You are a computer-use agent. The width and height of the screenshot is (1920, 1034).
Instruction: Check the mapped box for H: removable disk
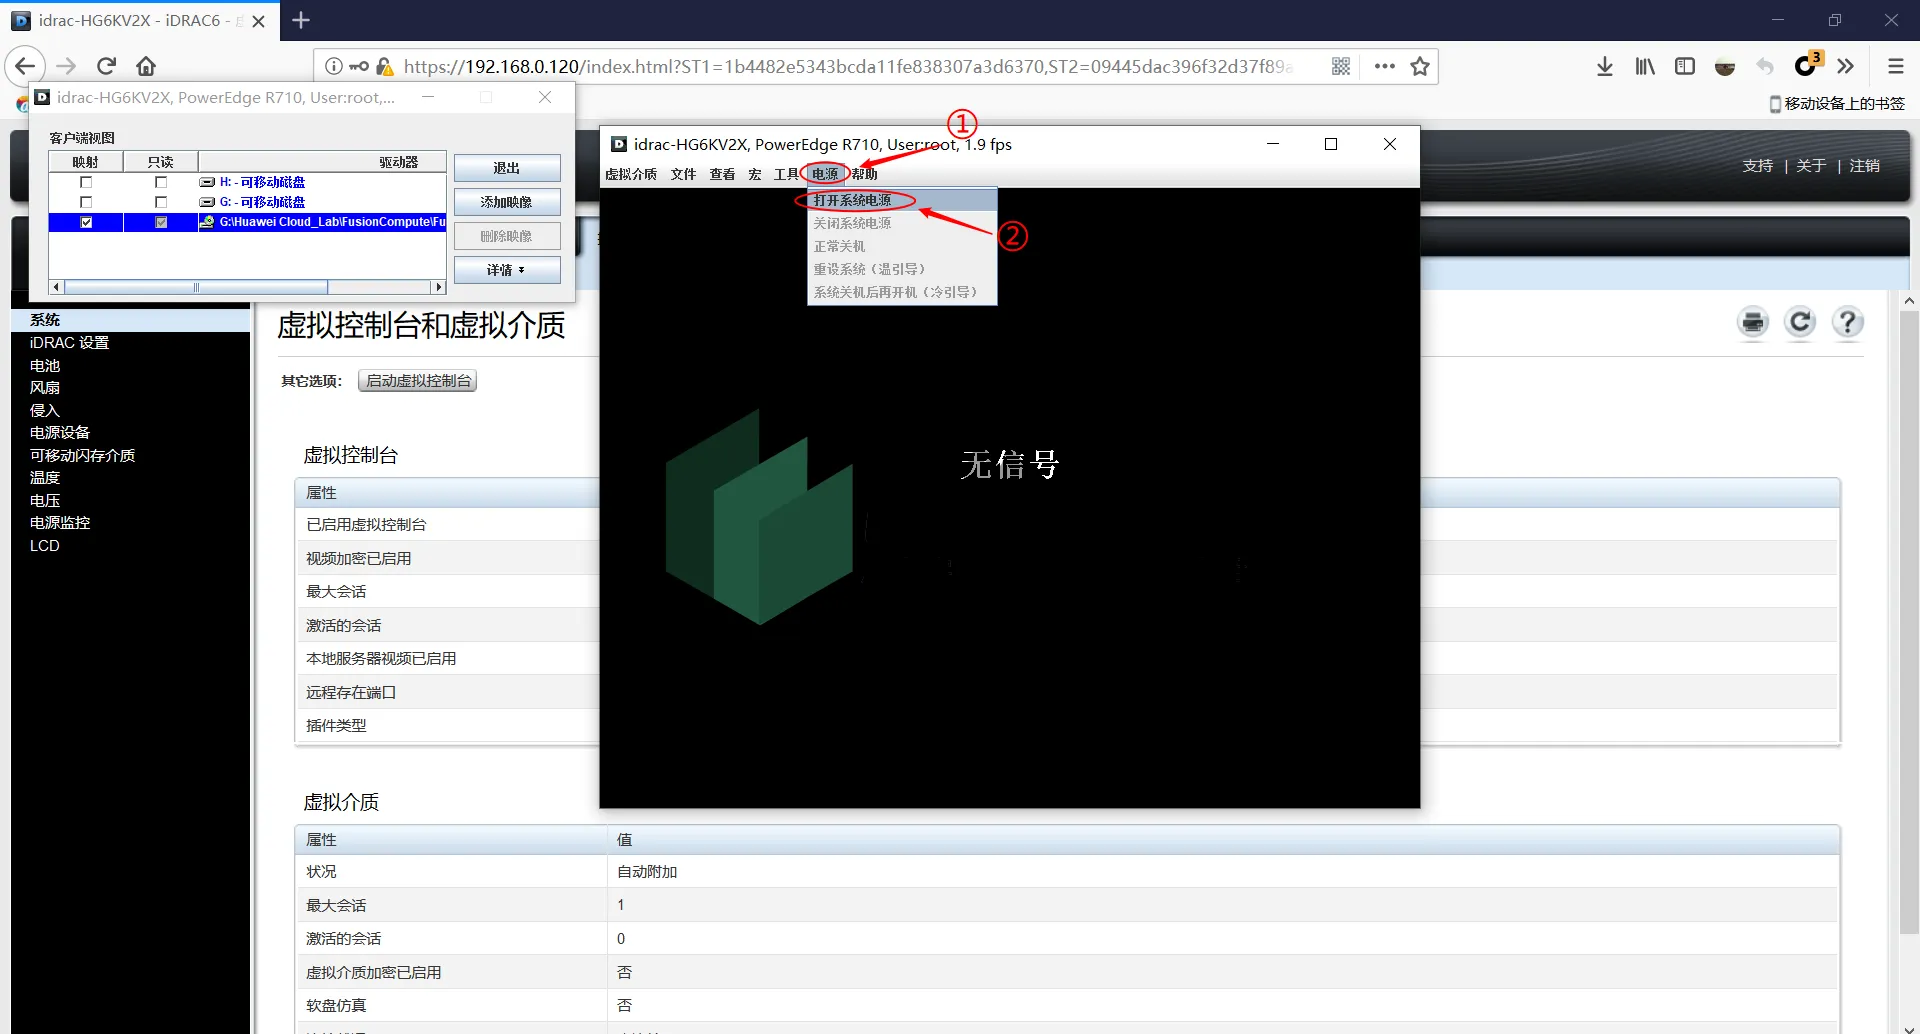pyautogui.click(x=86, y=182)
